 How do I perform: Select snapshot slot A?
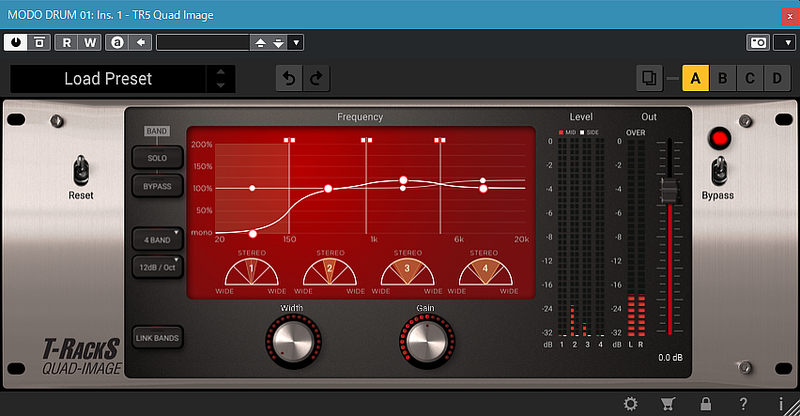pos(695,79)
